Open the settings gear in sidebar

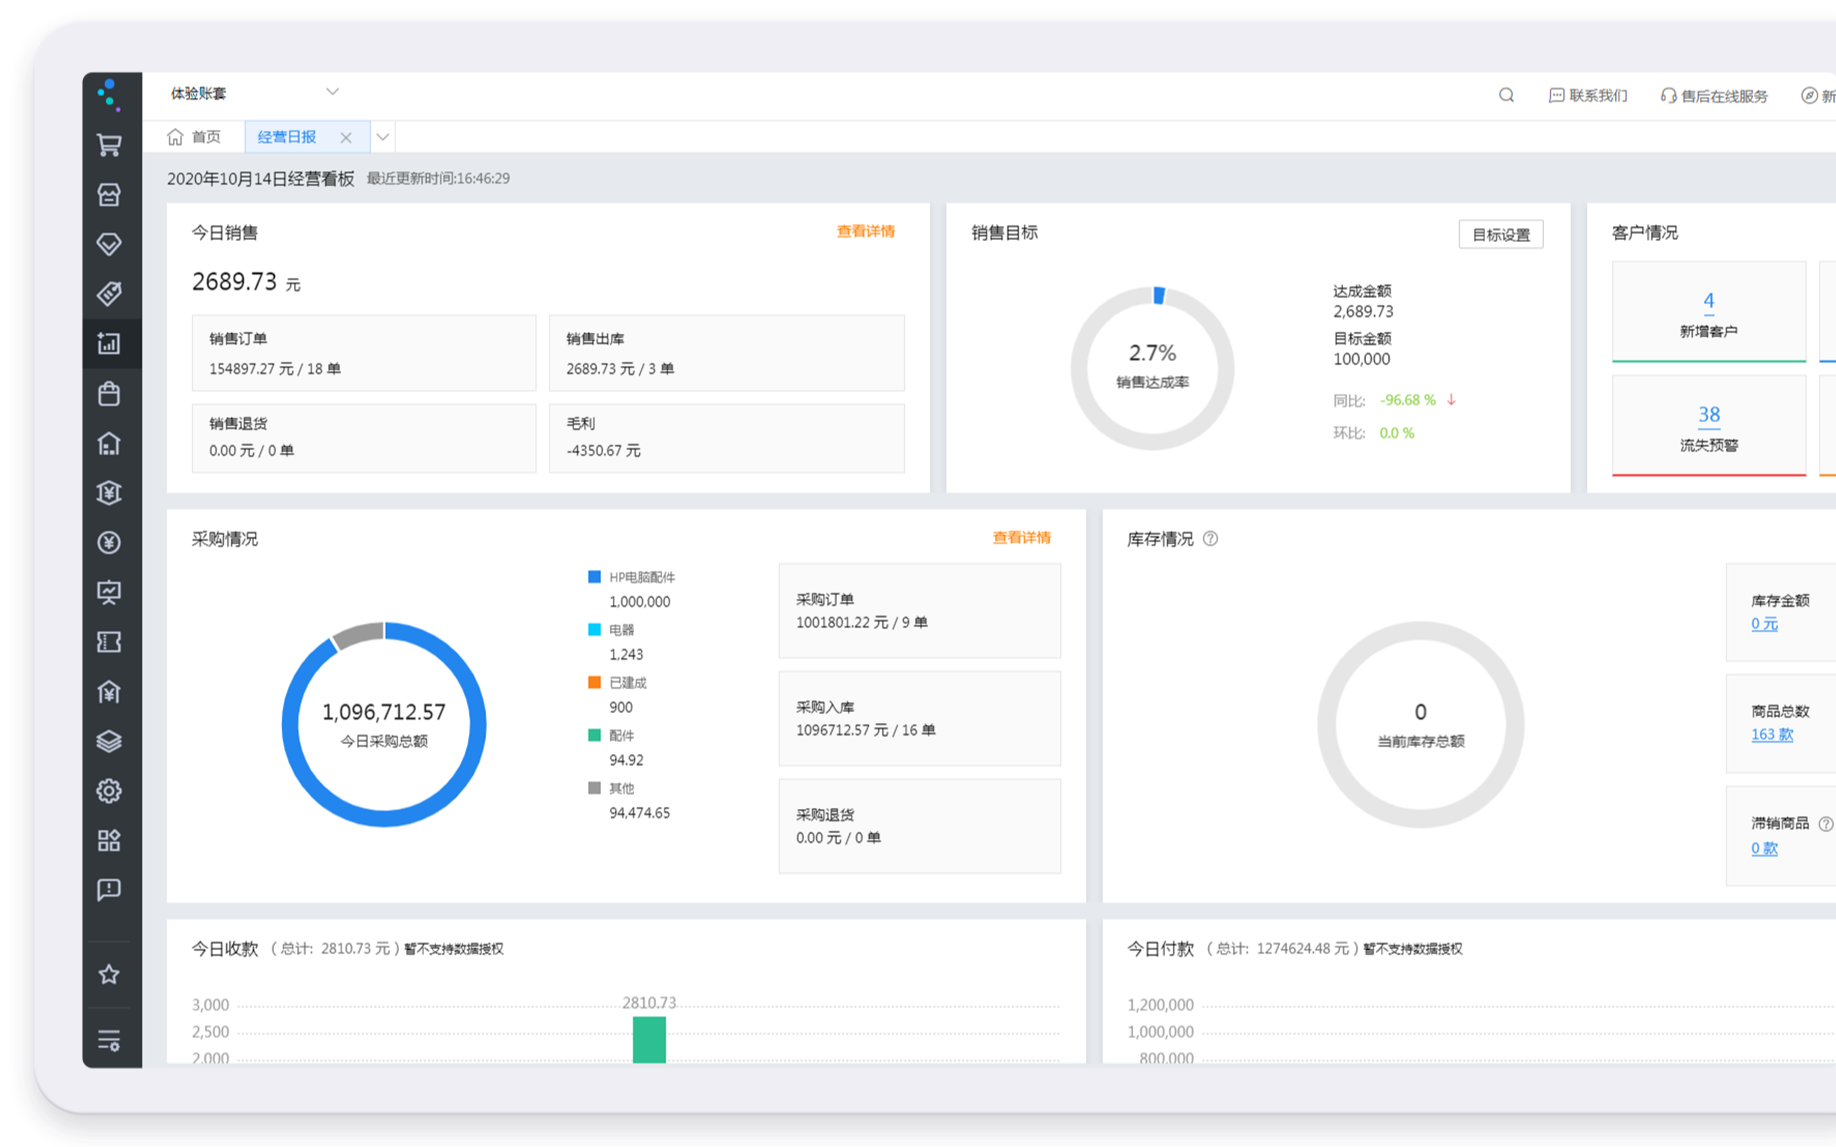tap(109, 791)
